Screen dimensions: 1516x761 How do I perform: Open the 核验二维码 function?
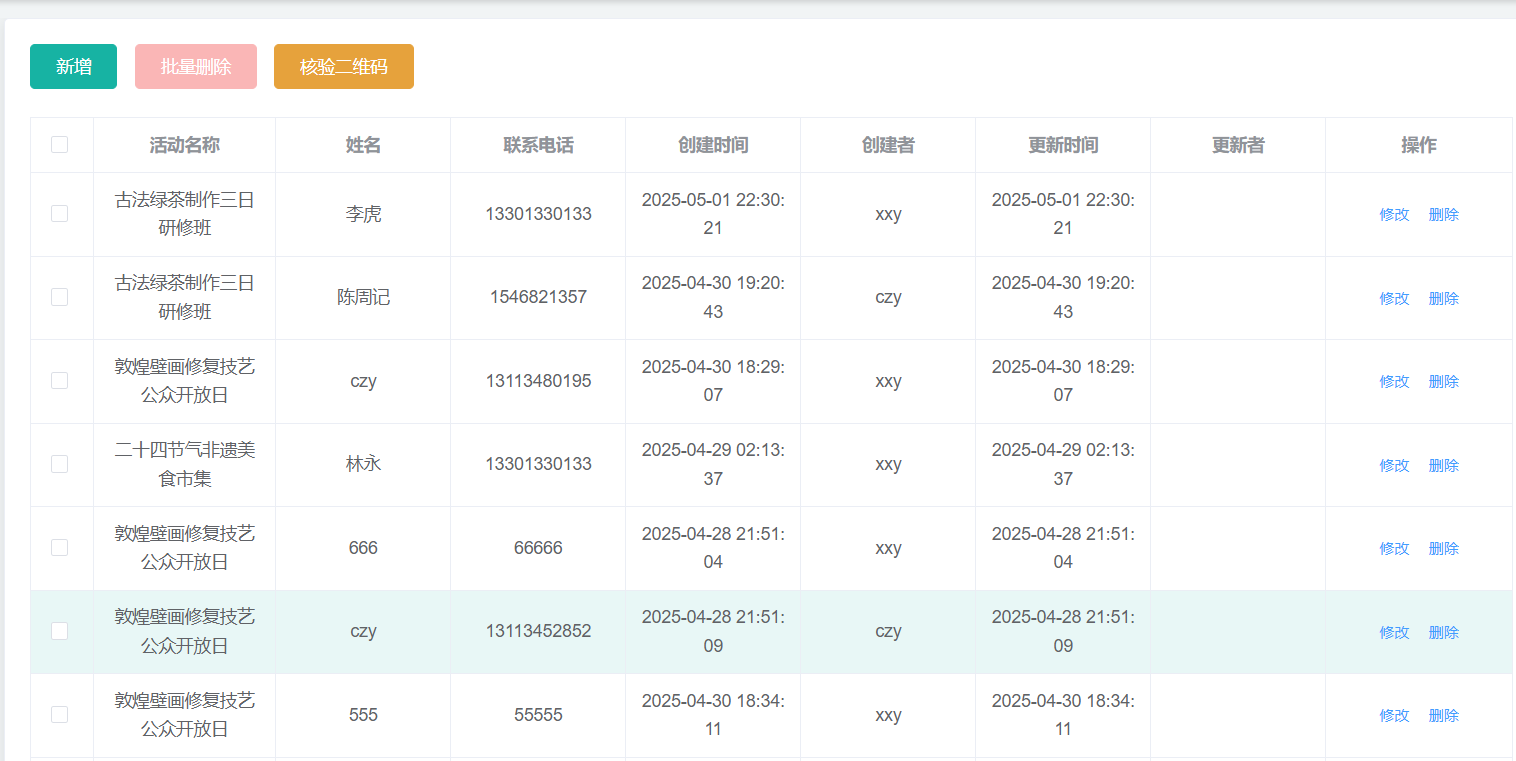[x=343, y=67]
